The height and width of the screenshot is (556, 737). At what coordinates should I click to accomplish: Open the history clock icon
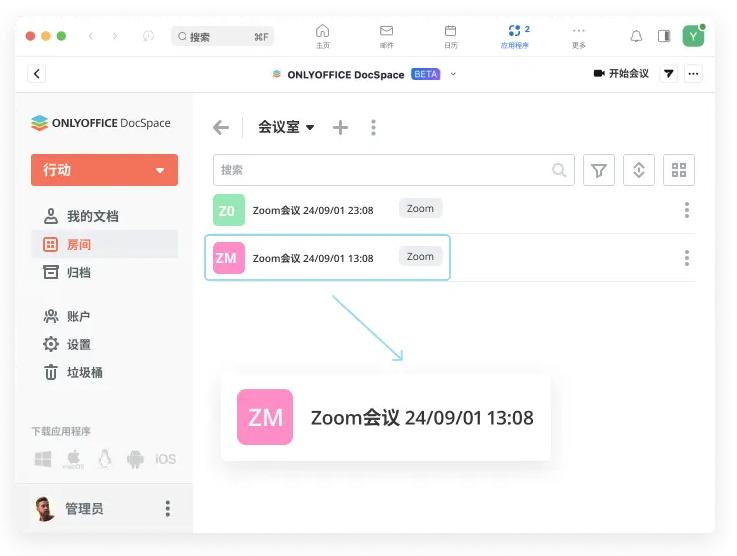click(148, 36)
